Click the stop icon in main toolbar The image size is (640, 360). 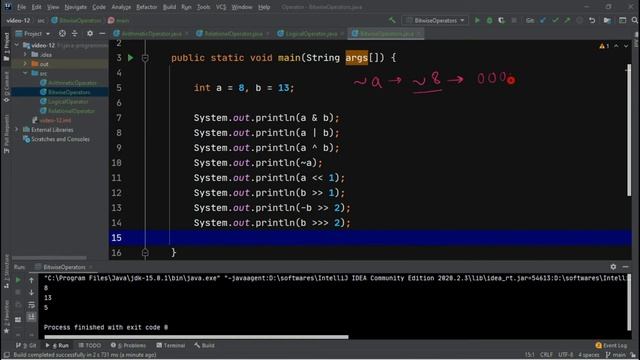tap(514, 20)
